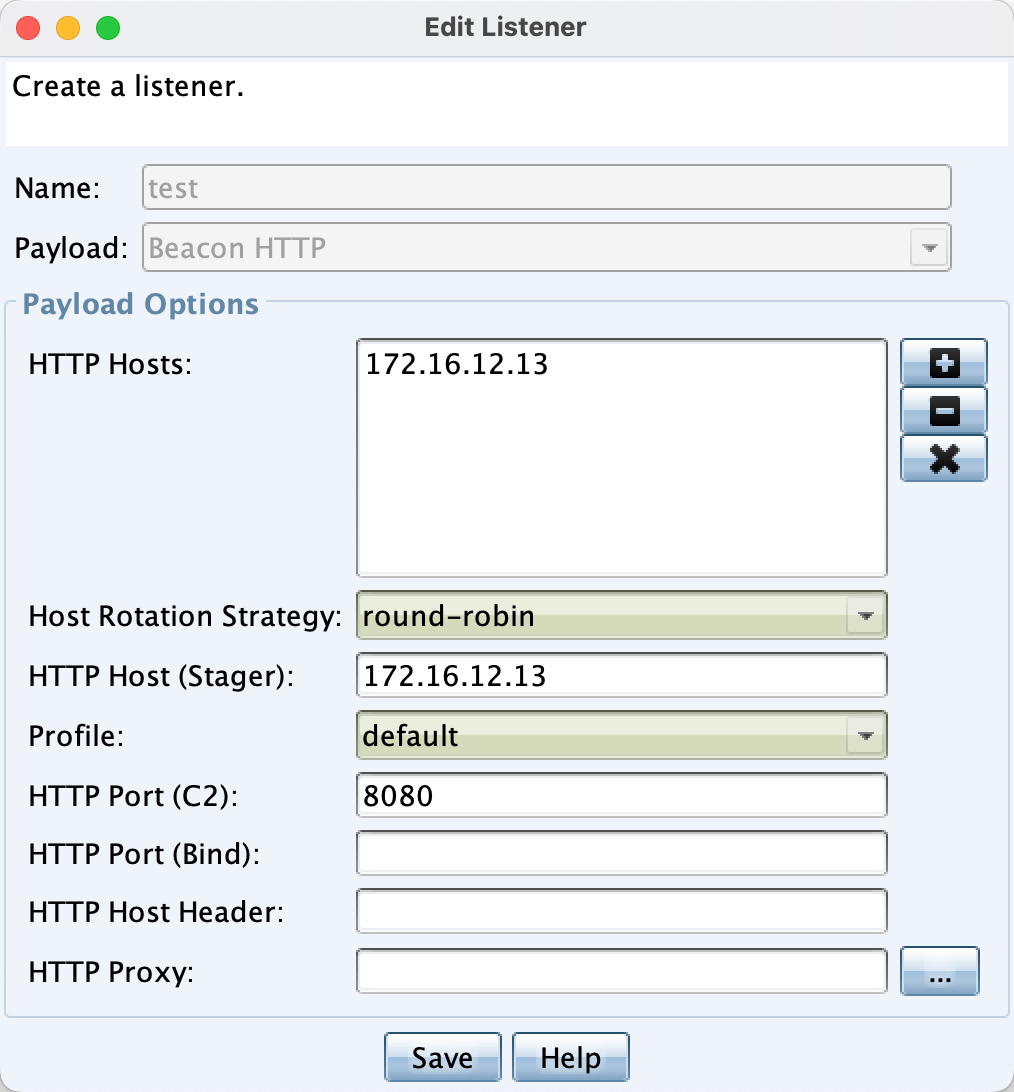Save the listener configuration
Screen dimensions: 1014x1092
point(442,1056)
